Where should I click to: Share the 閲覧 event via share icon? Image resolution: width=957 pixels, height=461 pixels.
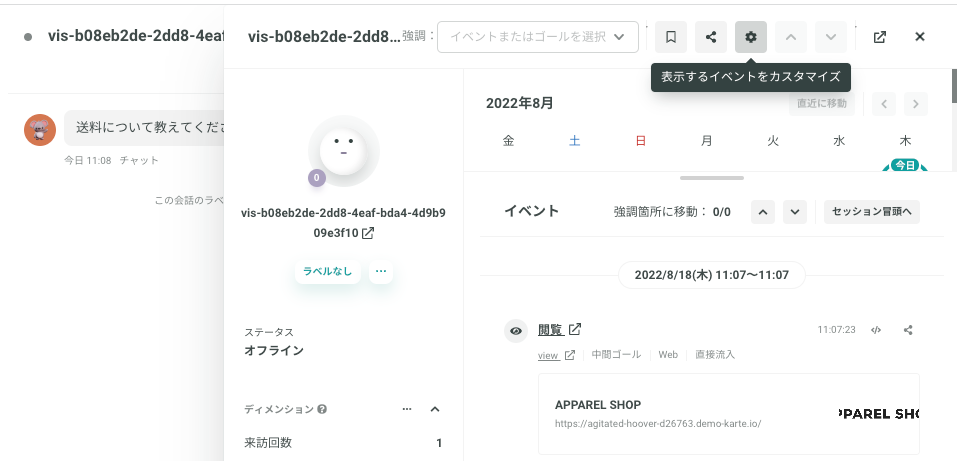click(x=908, y=330)
